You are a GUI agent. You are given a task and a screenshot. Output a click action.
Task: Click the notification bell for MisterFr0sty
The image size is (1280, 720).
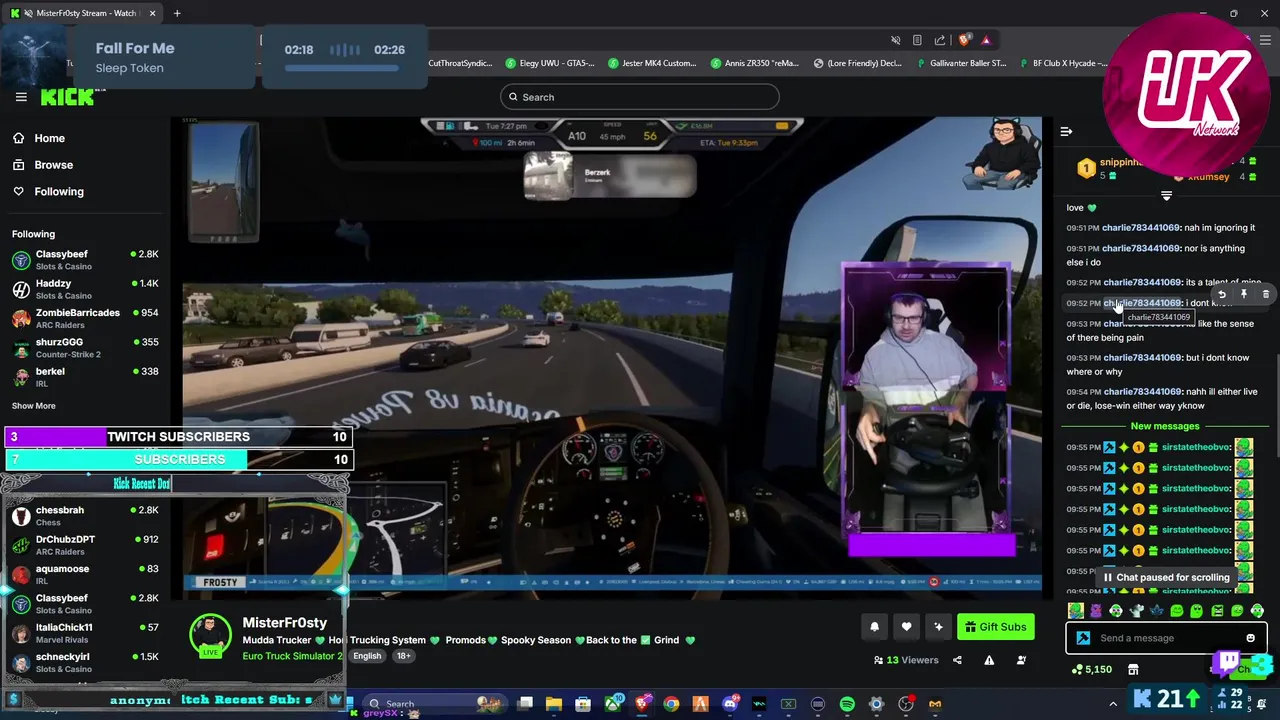[x=874, y=627]
